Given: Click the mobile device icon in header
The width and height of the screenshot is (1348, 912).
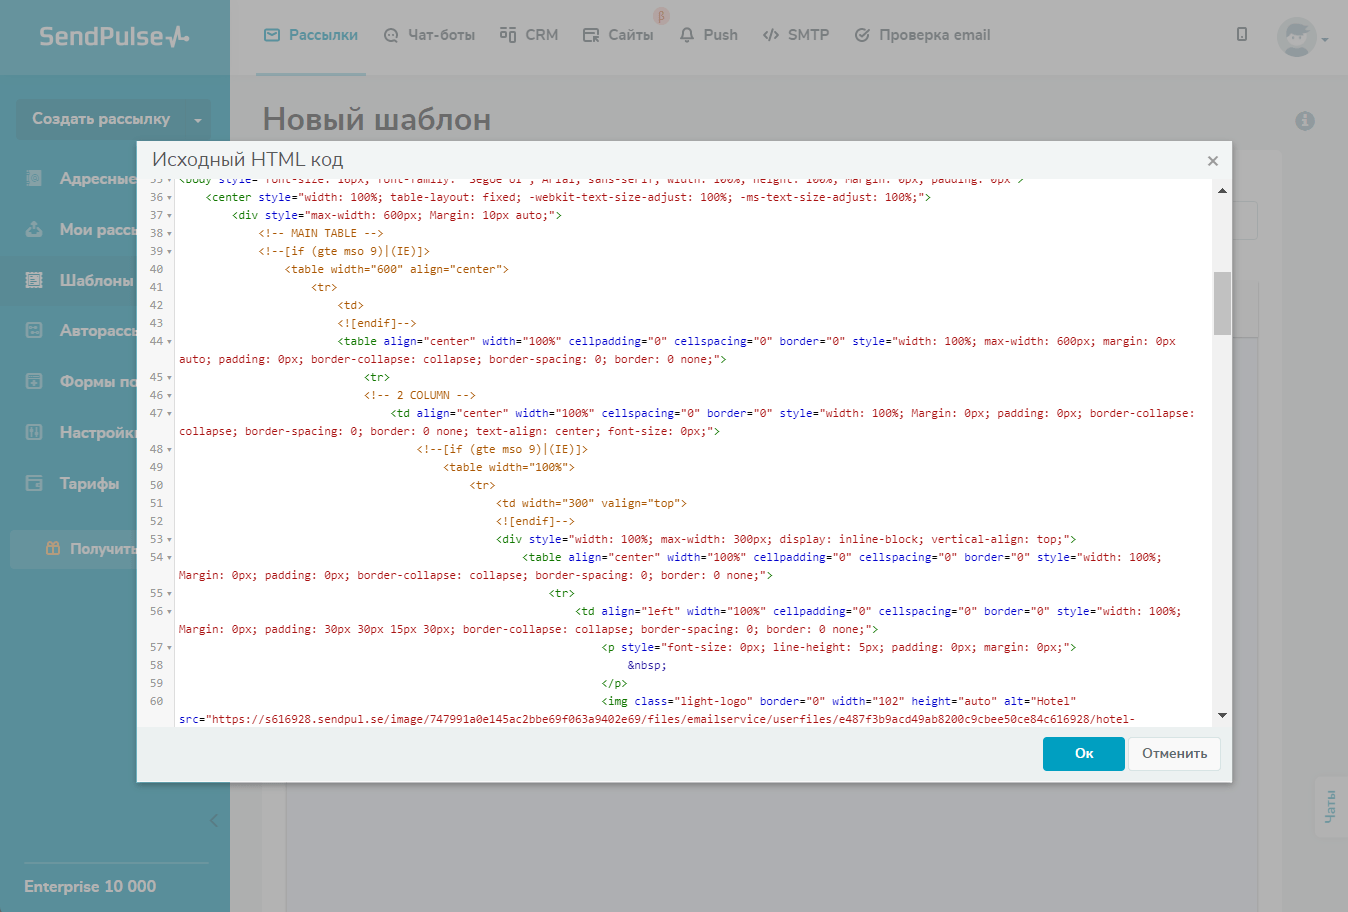Looking at the screenshot, I should (1242, 35).
